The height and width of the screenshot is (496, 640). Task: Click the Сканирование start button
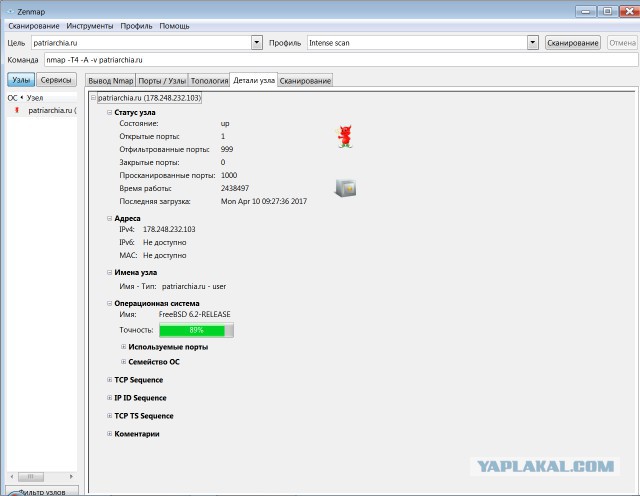(x=573, y=43)
